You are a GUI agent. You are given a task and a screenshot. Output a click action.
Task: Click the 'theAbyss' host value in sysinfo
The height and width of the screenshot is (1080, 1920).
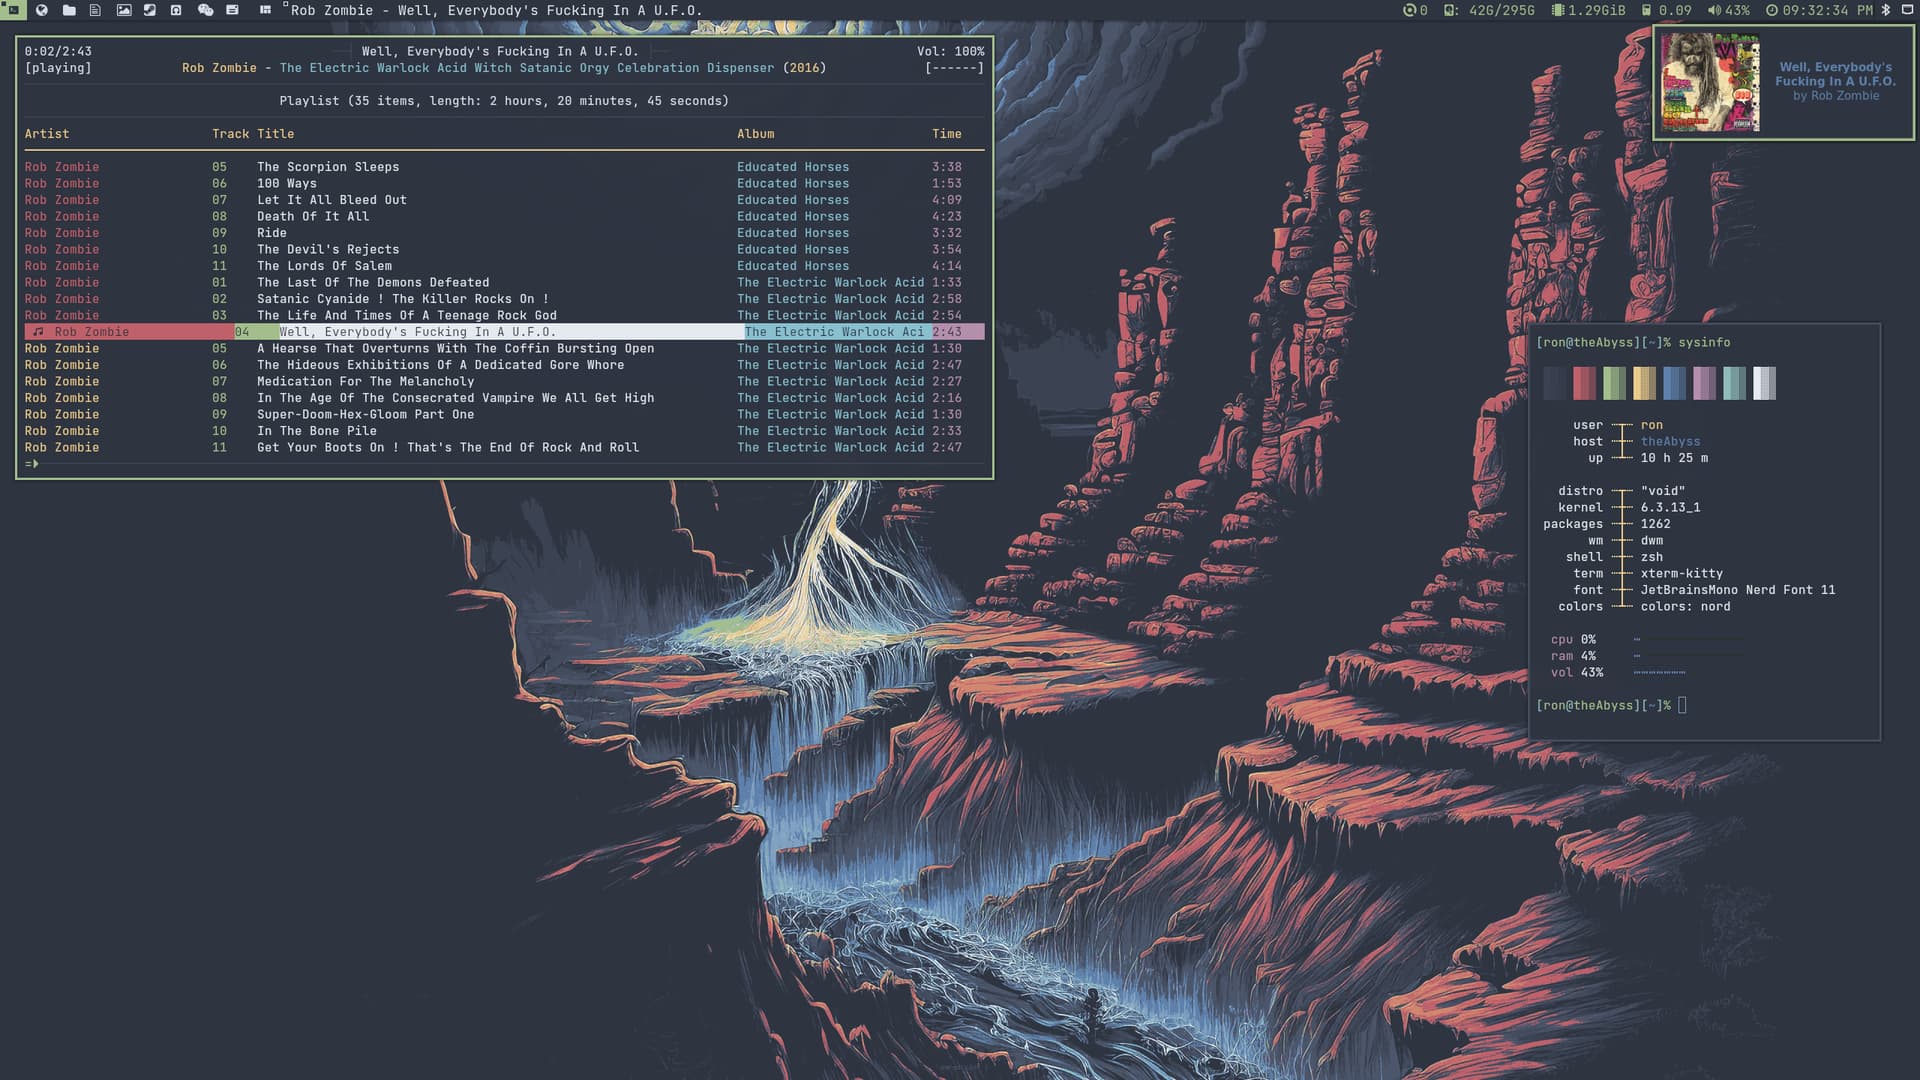[1670, 442]
